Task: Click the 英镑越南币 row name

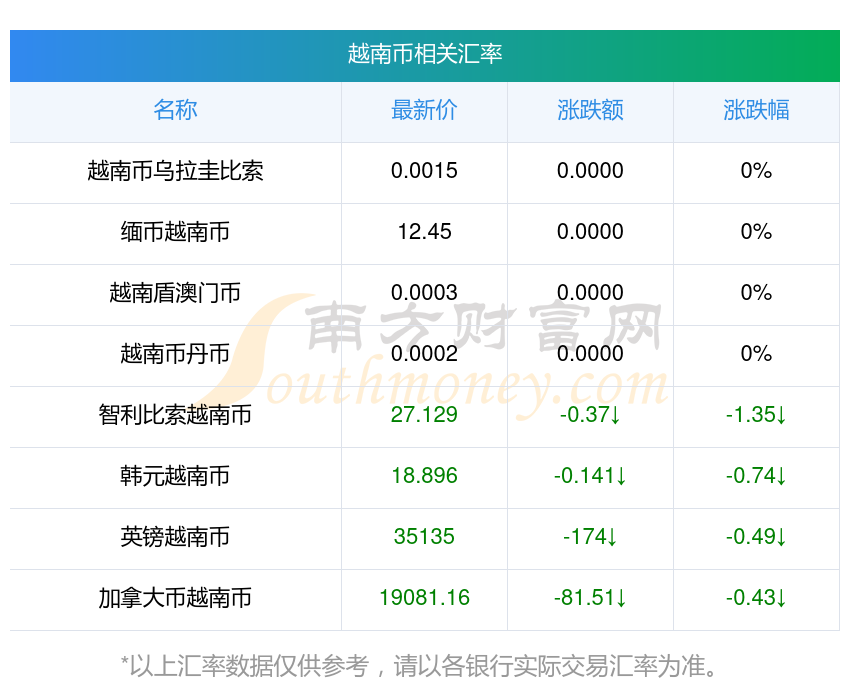Action: coord(175,537)
